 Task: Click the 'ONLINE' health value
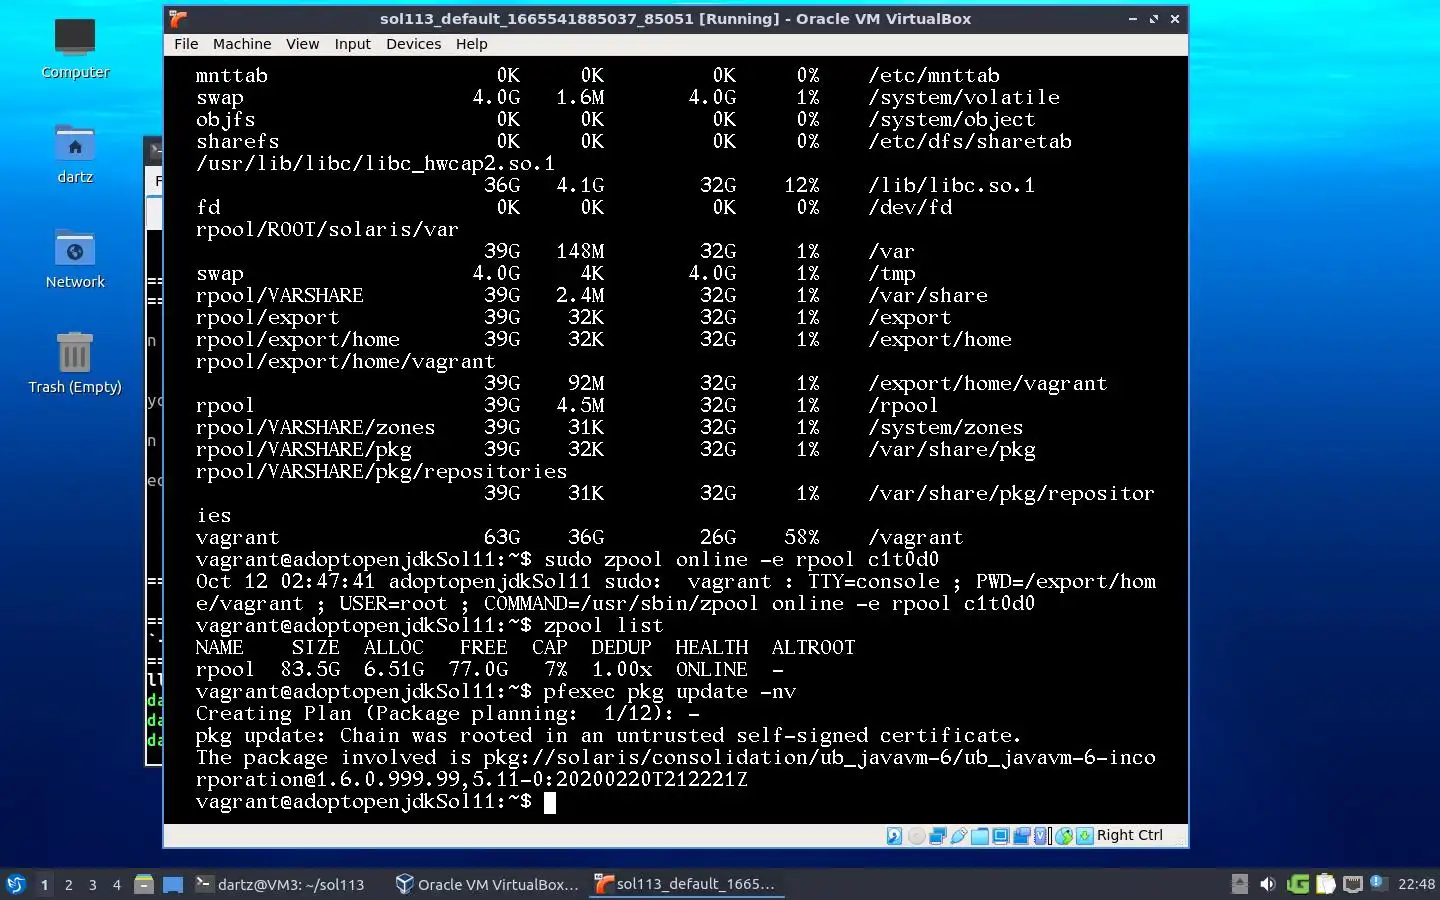711,670
